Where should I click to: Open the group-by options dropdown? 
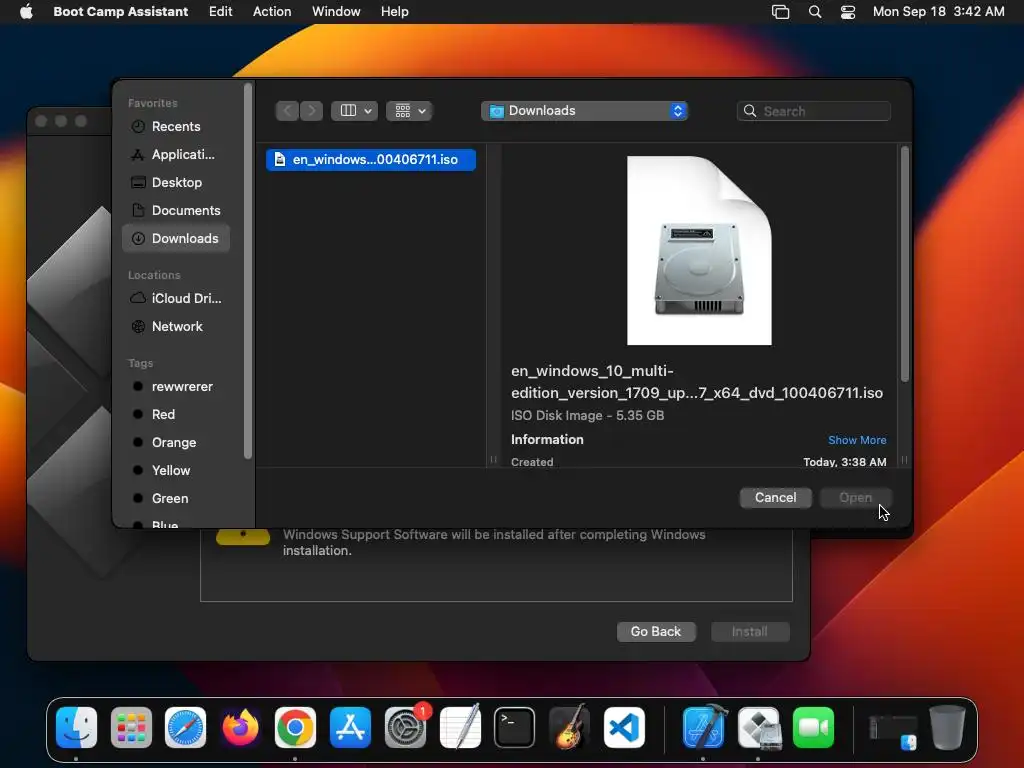(x=409, y=111)
